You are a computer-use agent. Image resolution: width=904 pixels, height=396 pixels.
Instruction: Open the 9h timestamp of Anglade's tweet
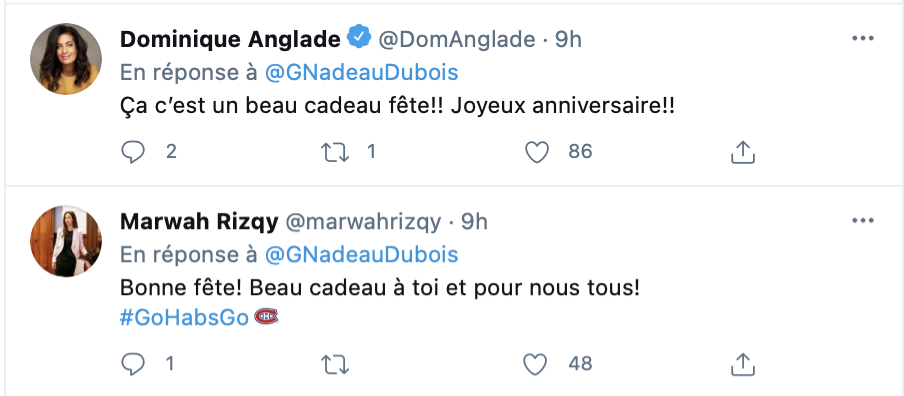click(568, 39)
